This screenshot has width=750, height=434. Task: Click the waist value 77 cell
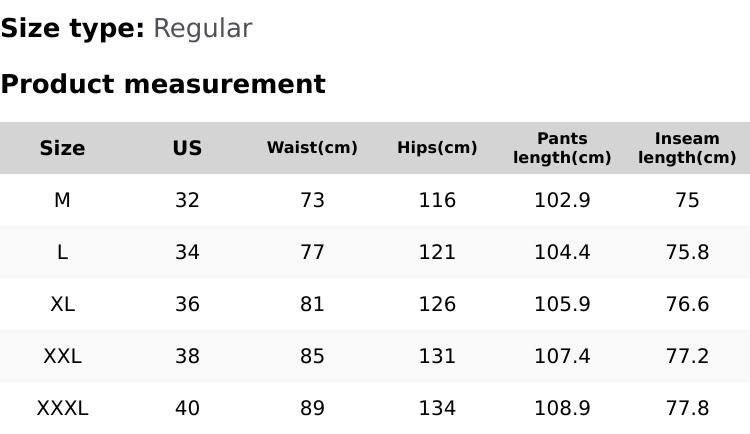point(312,252)
